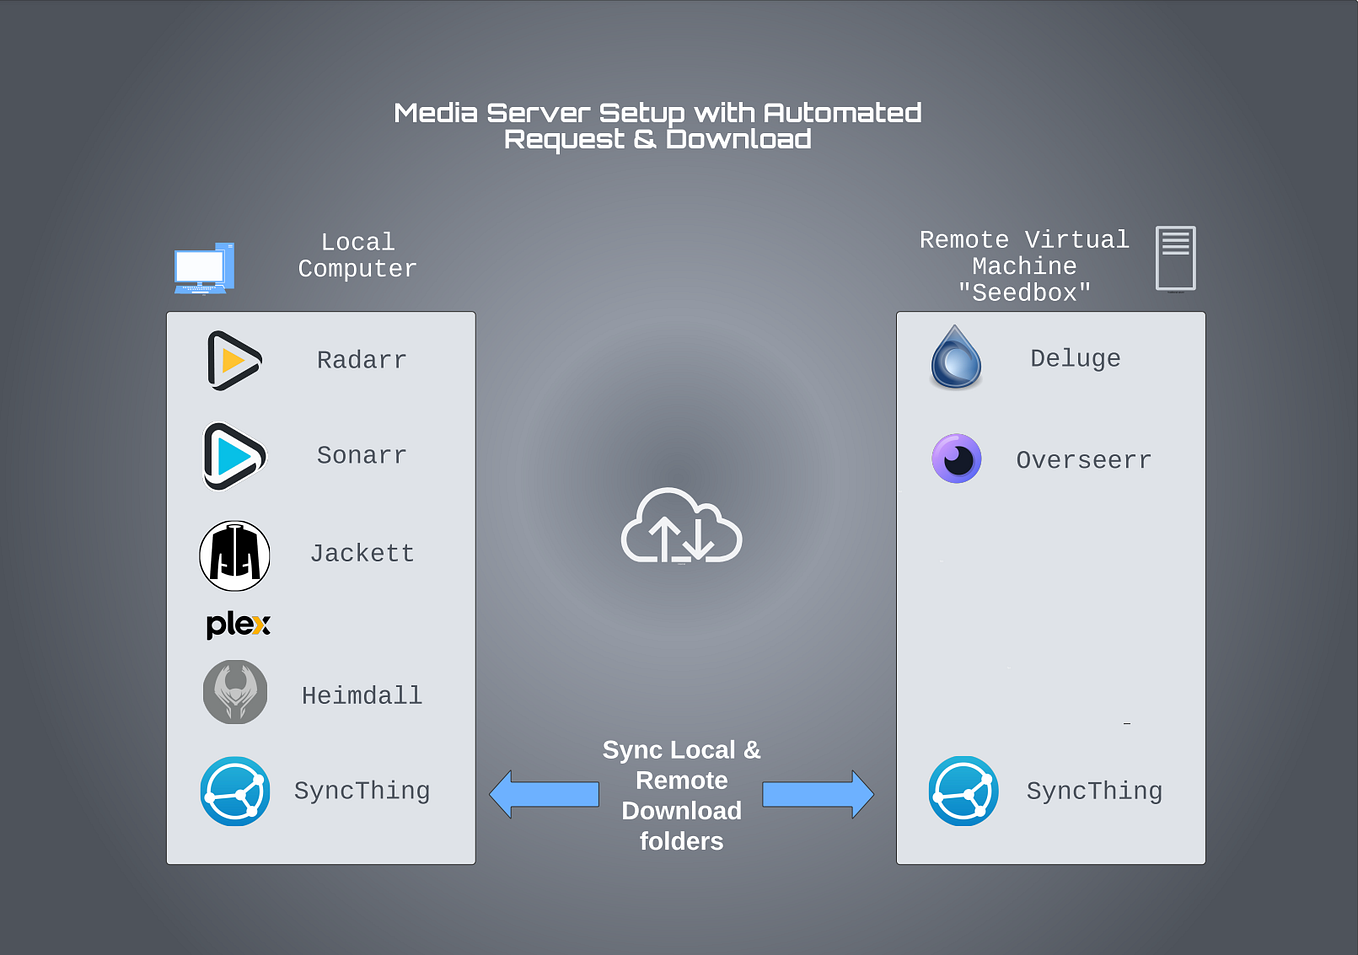Click the server icon beside Remote Virtual Machine

1174,258
